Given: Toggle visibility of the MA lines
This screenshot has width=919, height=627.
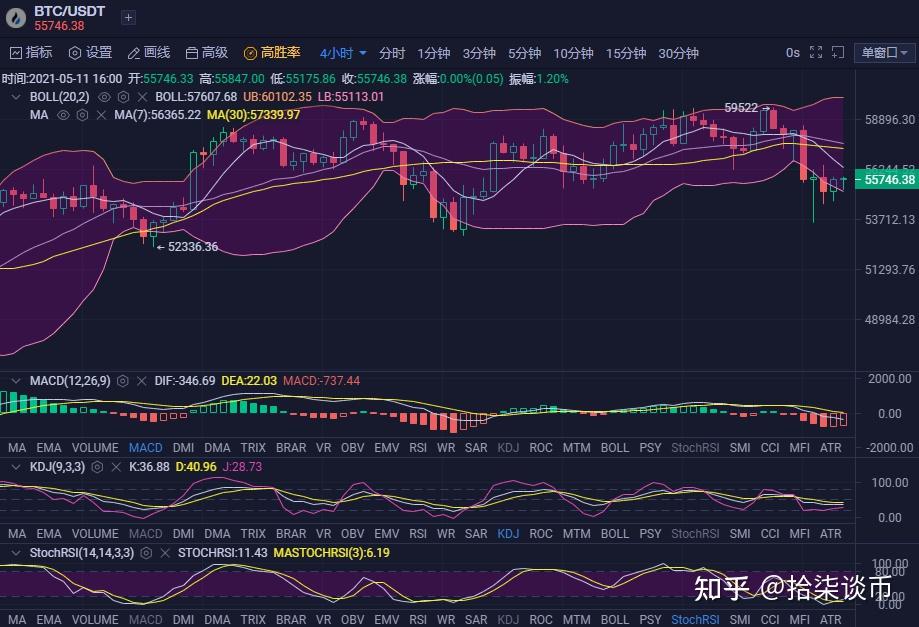Looking at the screenshot, I should (x=63, y=115).
